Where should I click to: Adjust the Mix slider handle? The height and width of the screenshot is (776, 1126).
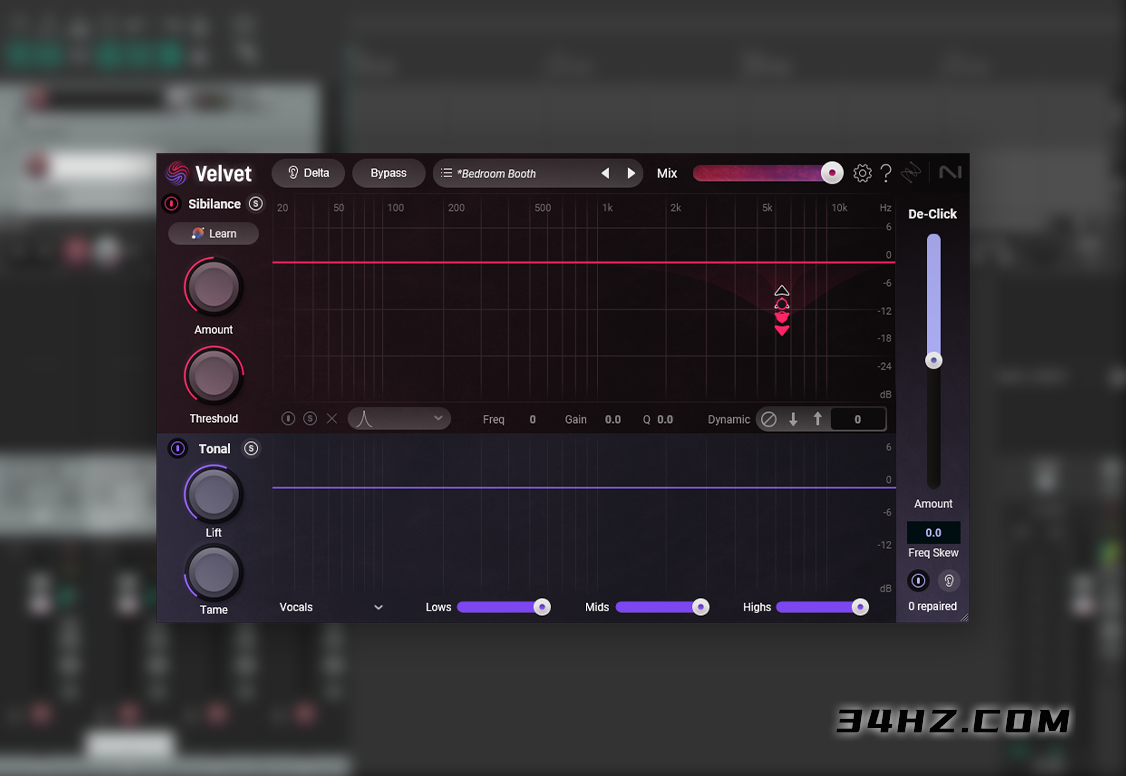tap(832, 173)
